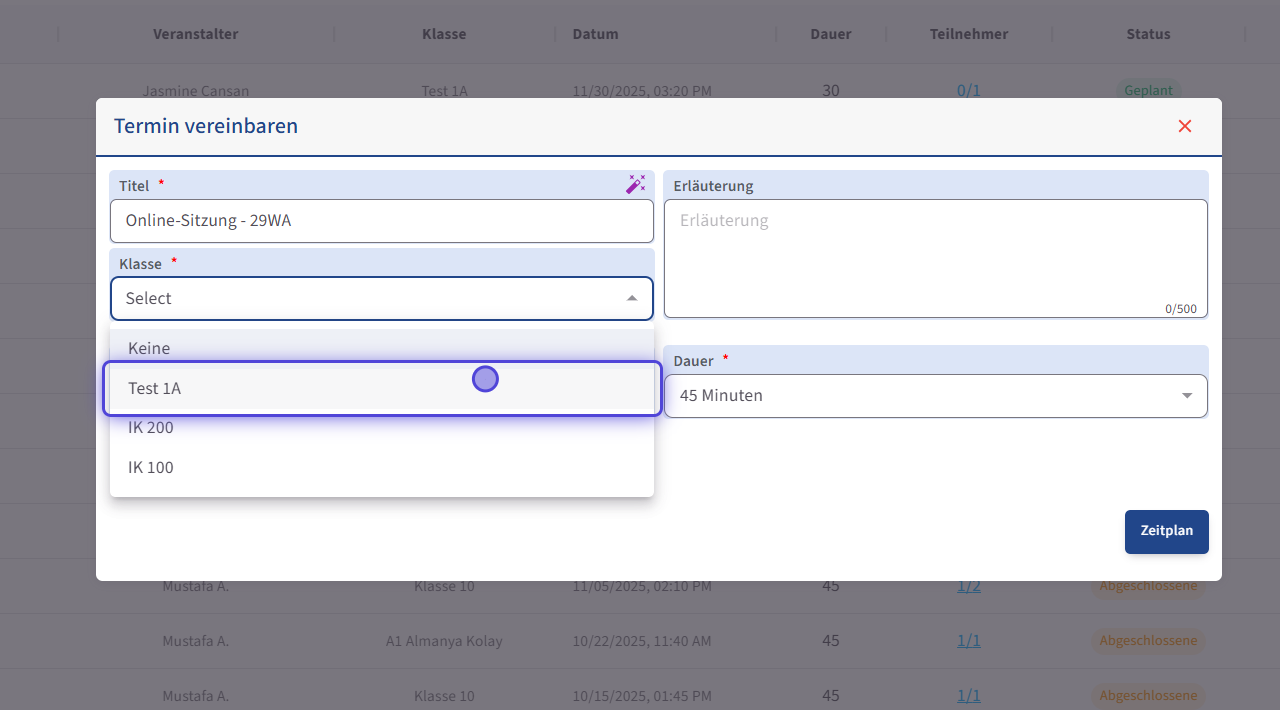The width and height of the screenshot is (1280, 710).
Task: Click into the Titel input field
Action: pyautogui.click(x=381, y=221)
